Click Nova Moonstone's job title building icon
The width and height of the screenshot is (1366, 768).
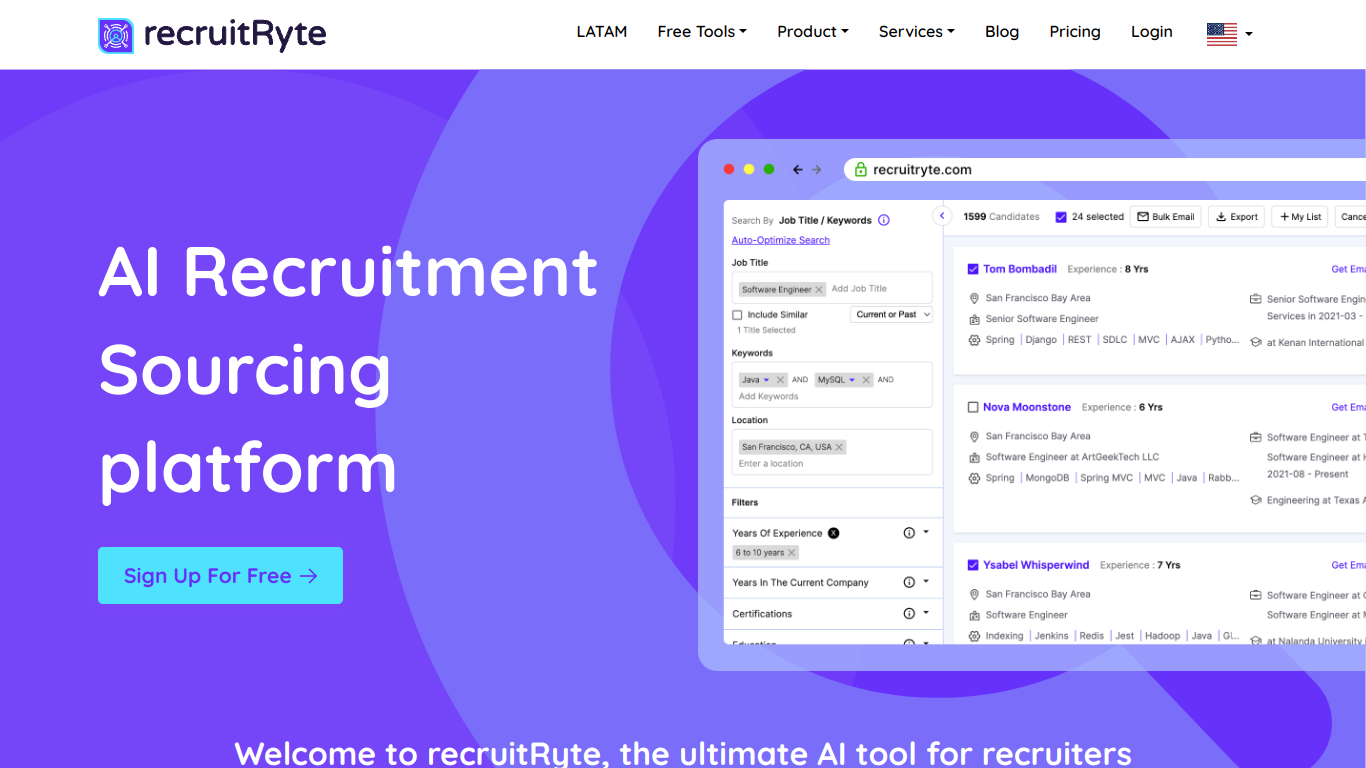[x=975, y=457]
